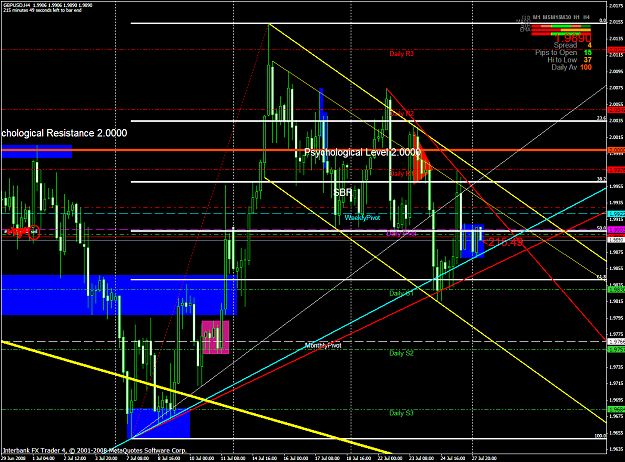Click the Hi to Low readout
Viewport: 625px width, 462px height.
[569, 60]
